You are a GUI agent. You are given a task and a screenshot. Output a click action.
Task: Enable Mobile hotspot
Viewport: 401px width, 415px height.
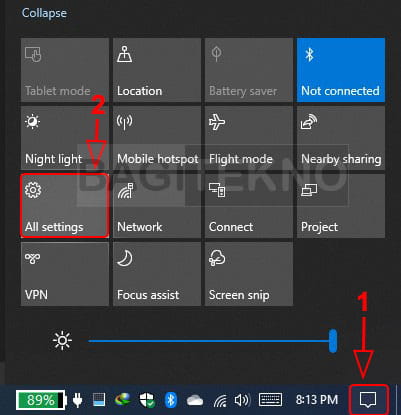(x=157, y=138)
